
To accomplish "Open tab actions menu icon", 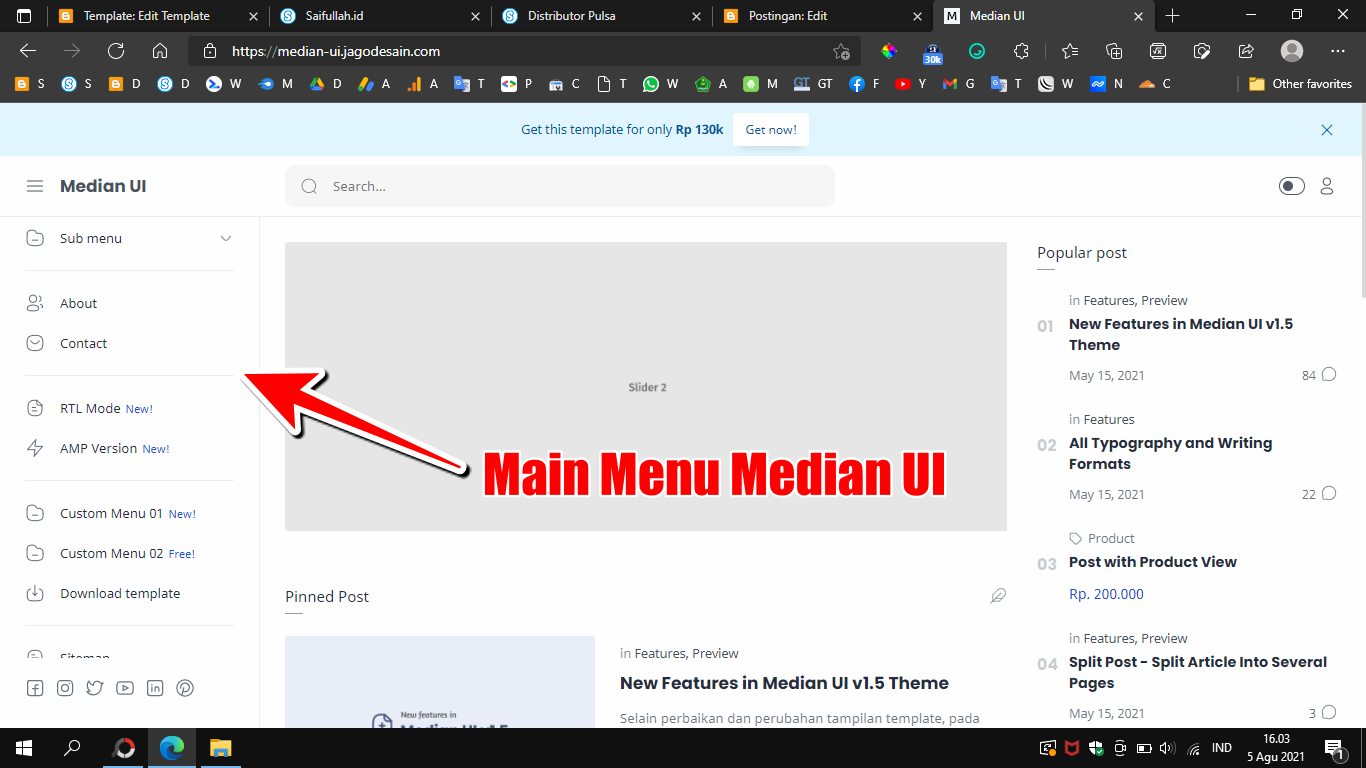I will click(24, 16).
